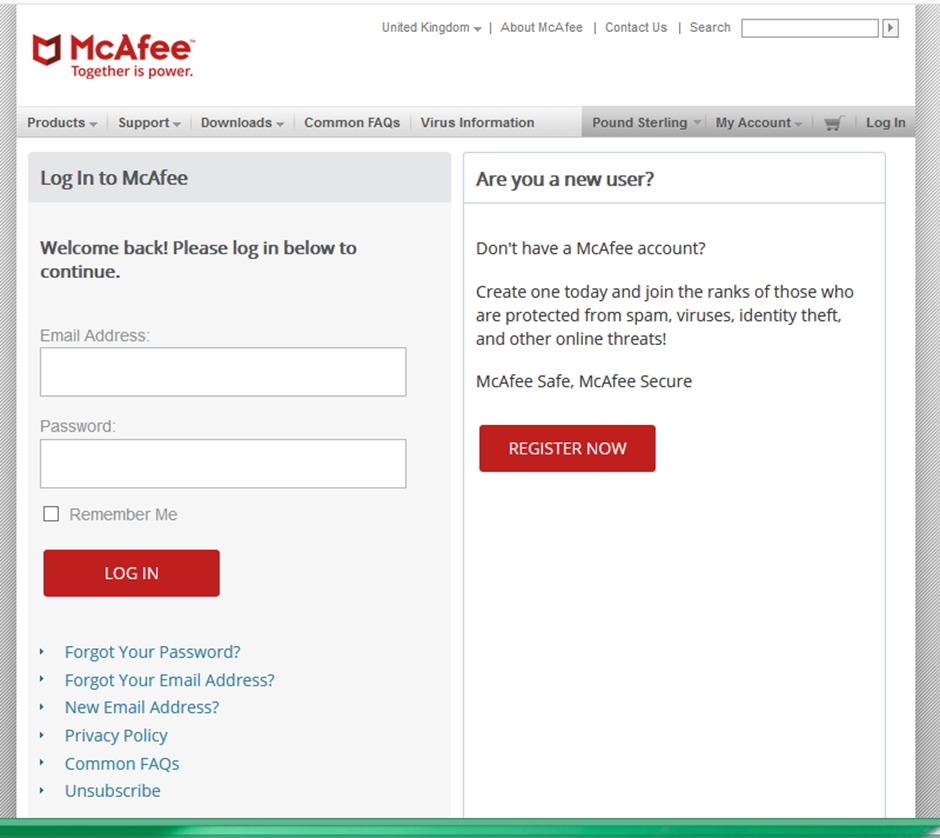This screenshot has height=838, width=940.
Task: Open the About McAfee link
Action: 541,28
